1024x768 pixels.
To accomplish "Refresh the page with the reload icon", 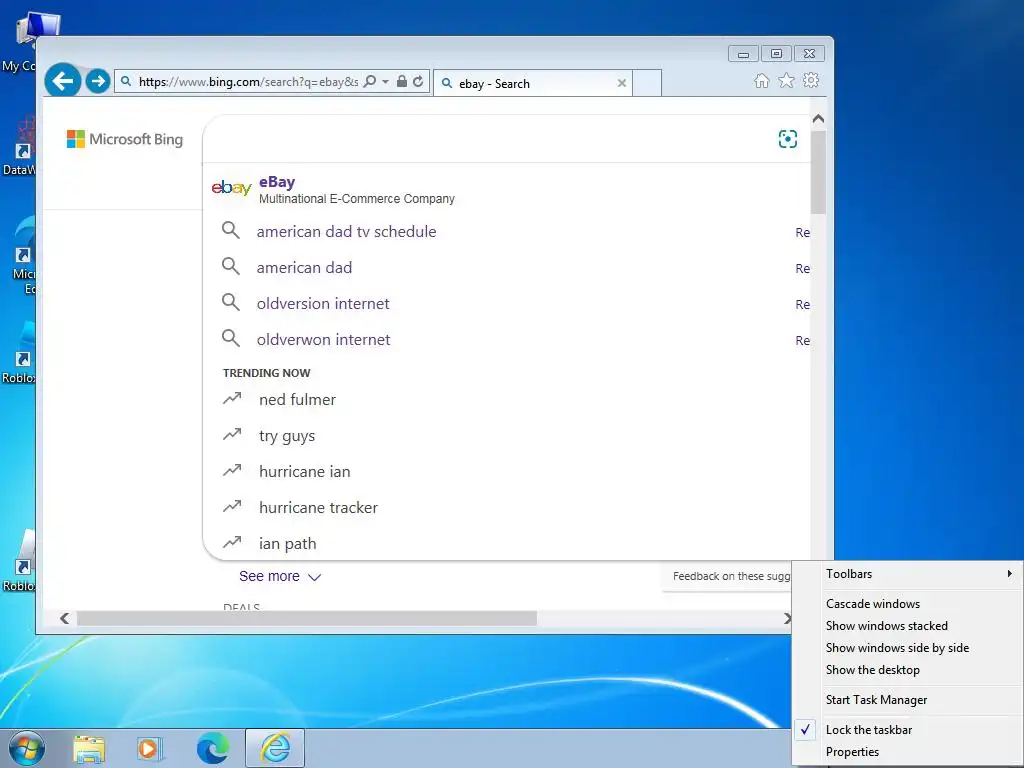I will [418, 82].
